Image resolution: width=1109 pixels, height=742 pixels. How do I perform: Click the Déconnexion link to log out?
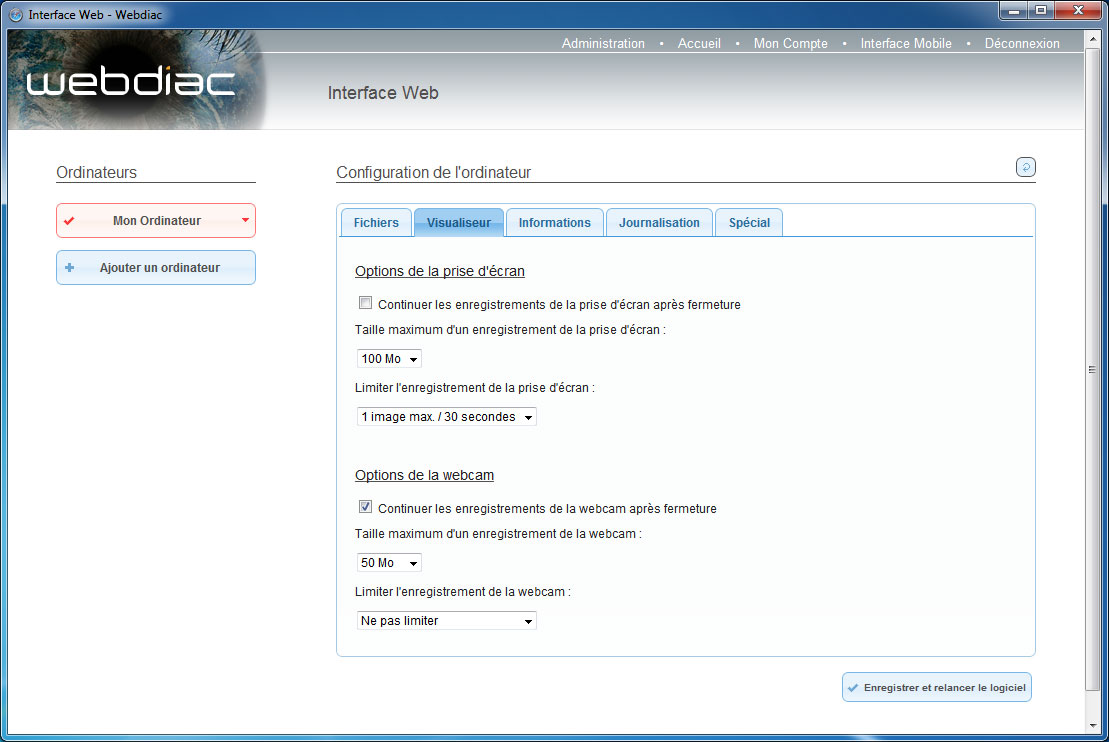click(1022, 43)
